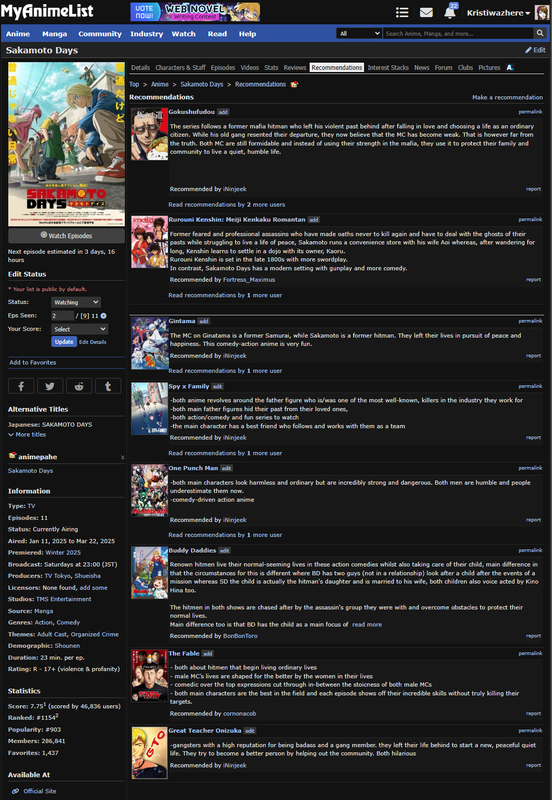Click animepahe Sakamoto Days link
The height and width of the screenshot is (800, 552).
click(x=30, y=470)
